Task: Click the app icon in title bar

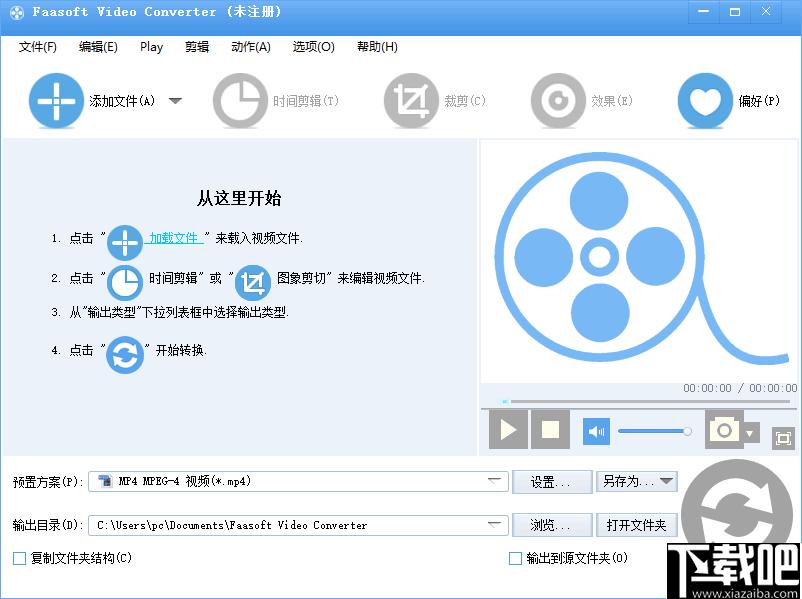Action: (x=16, y=12)
